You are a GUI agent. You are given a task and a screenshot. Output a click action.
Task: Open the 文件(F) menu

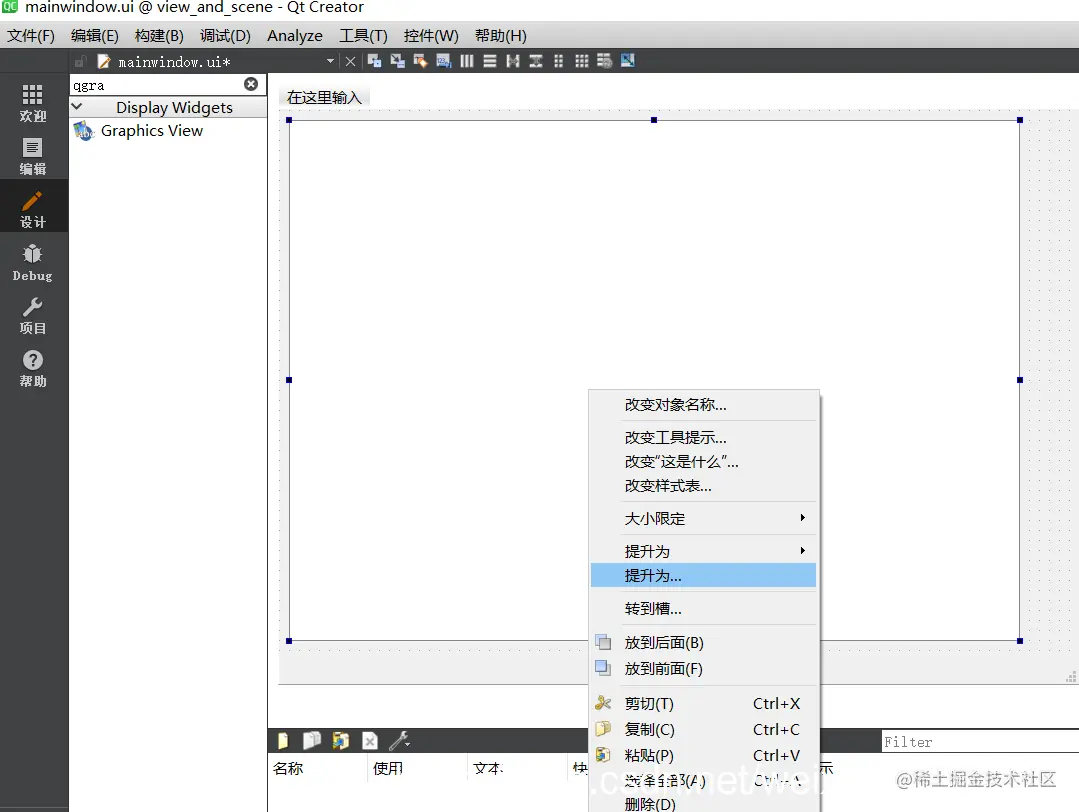pos(31,36)
